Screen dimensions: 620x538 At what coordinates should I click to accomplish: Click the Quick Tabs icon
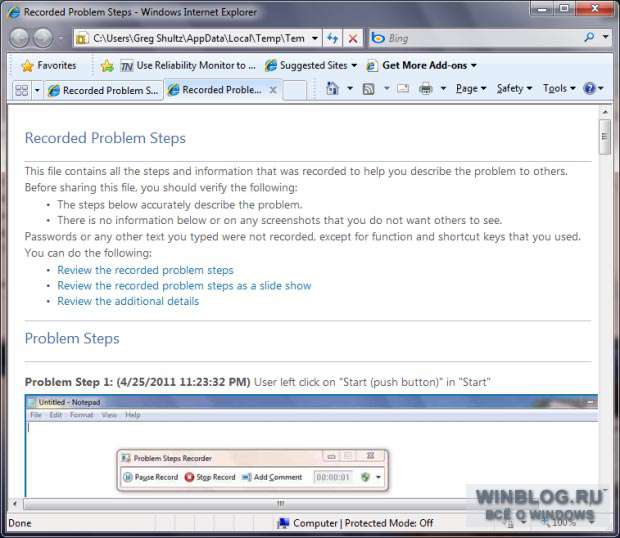[21, 90]
